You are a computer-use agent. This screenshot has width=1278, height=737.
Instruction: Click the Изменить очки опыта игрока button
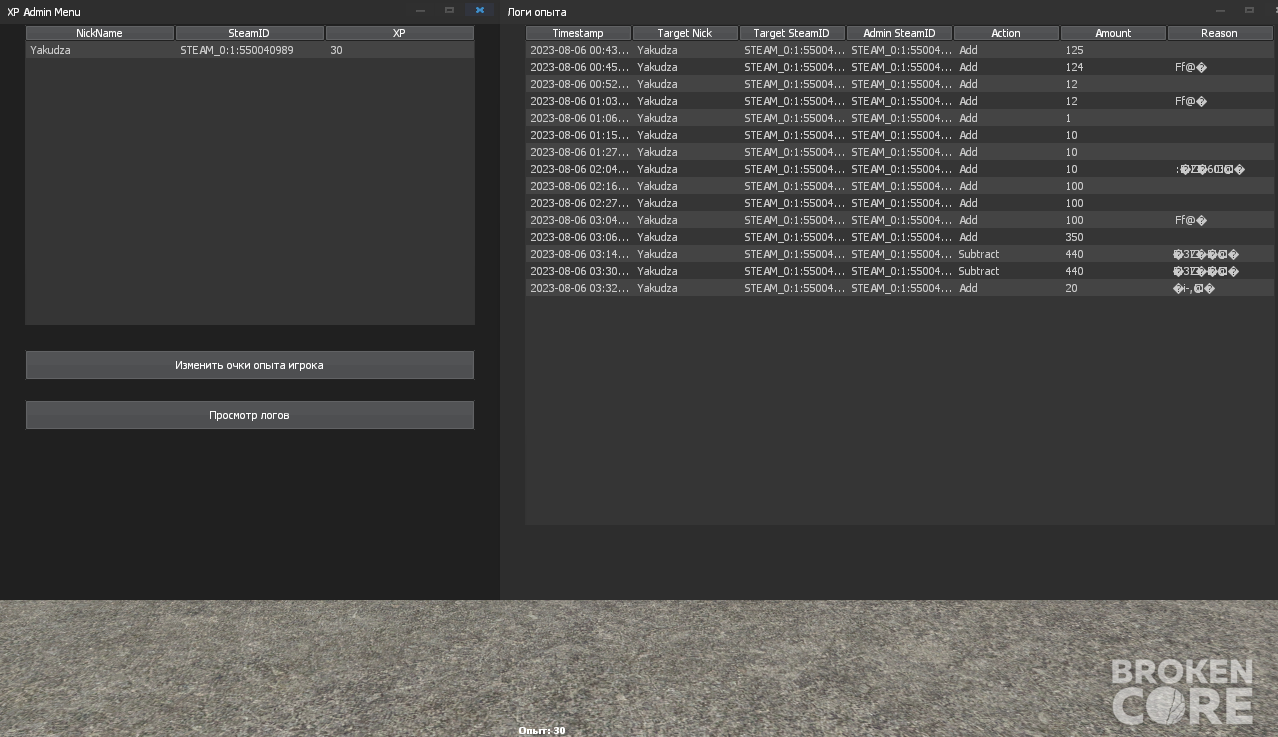point(249,365)
